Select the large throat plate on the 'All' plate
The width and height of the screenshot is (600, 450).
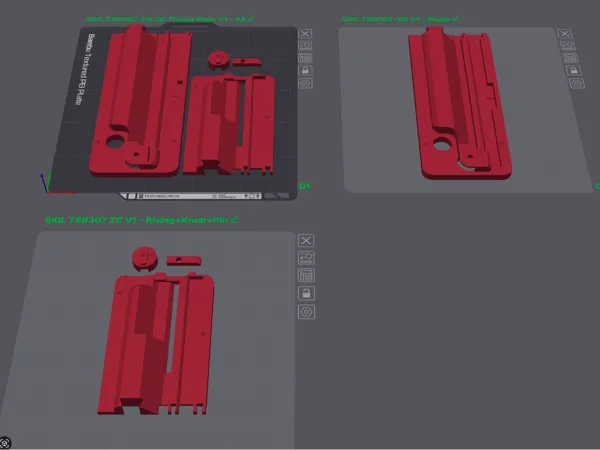click(x=140, y=100)
